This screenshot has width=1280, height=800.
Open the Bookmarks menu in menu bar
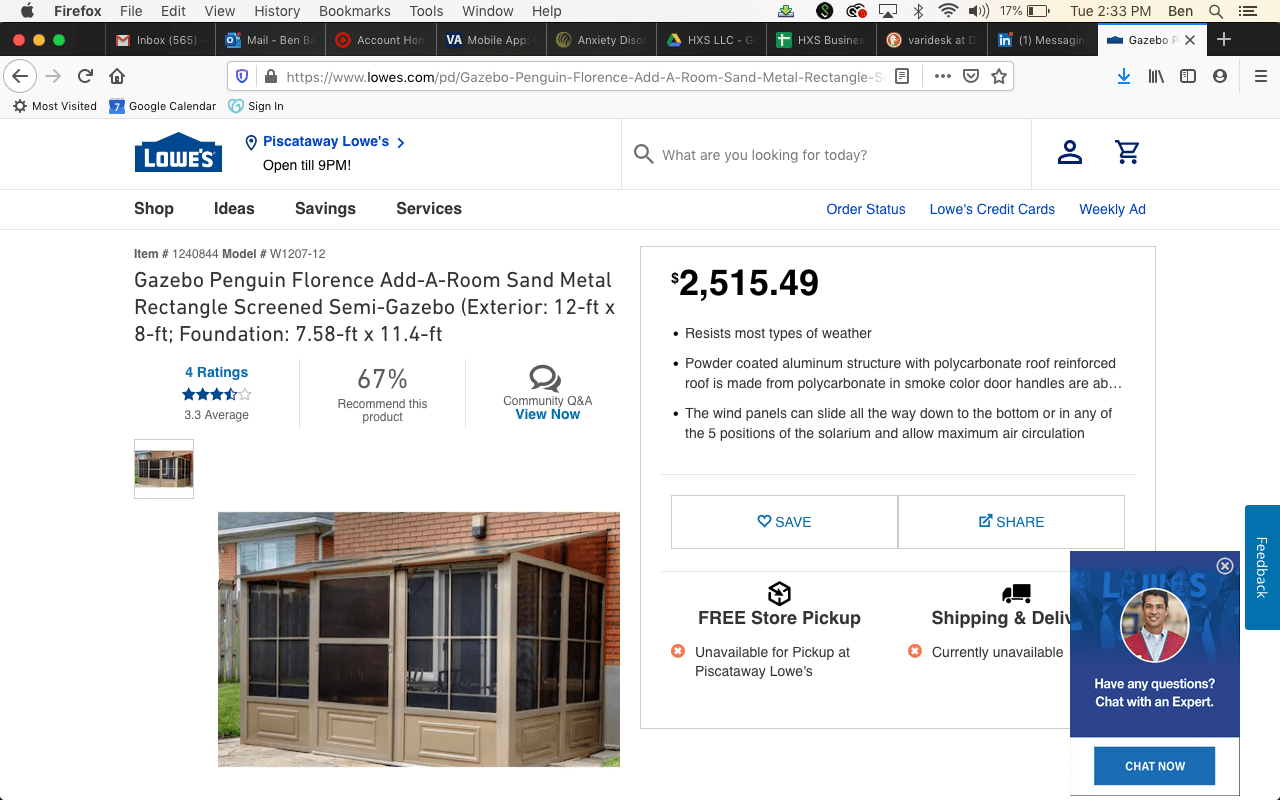point(355,11)
